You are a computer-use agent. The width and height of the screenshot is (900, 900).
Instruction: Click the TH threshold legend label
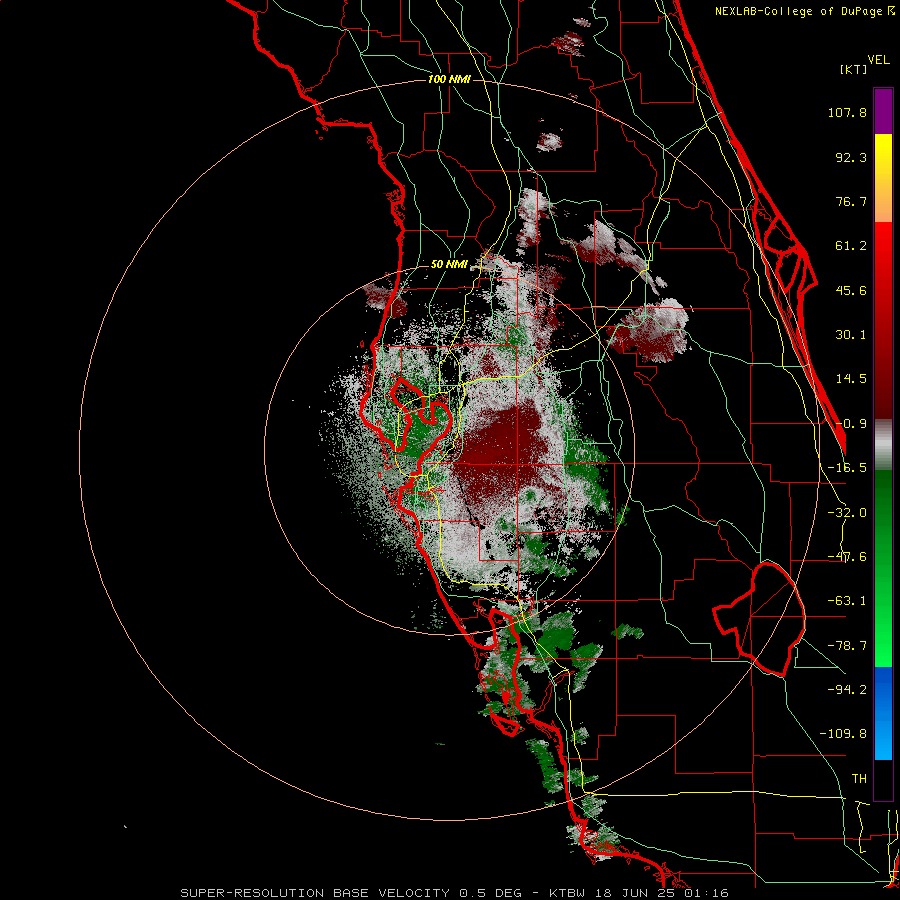click(859, 779)
